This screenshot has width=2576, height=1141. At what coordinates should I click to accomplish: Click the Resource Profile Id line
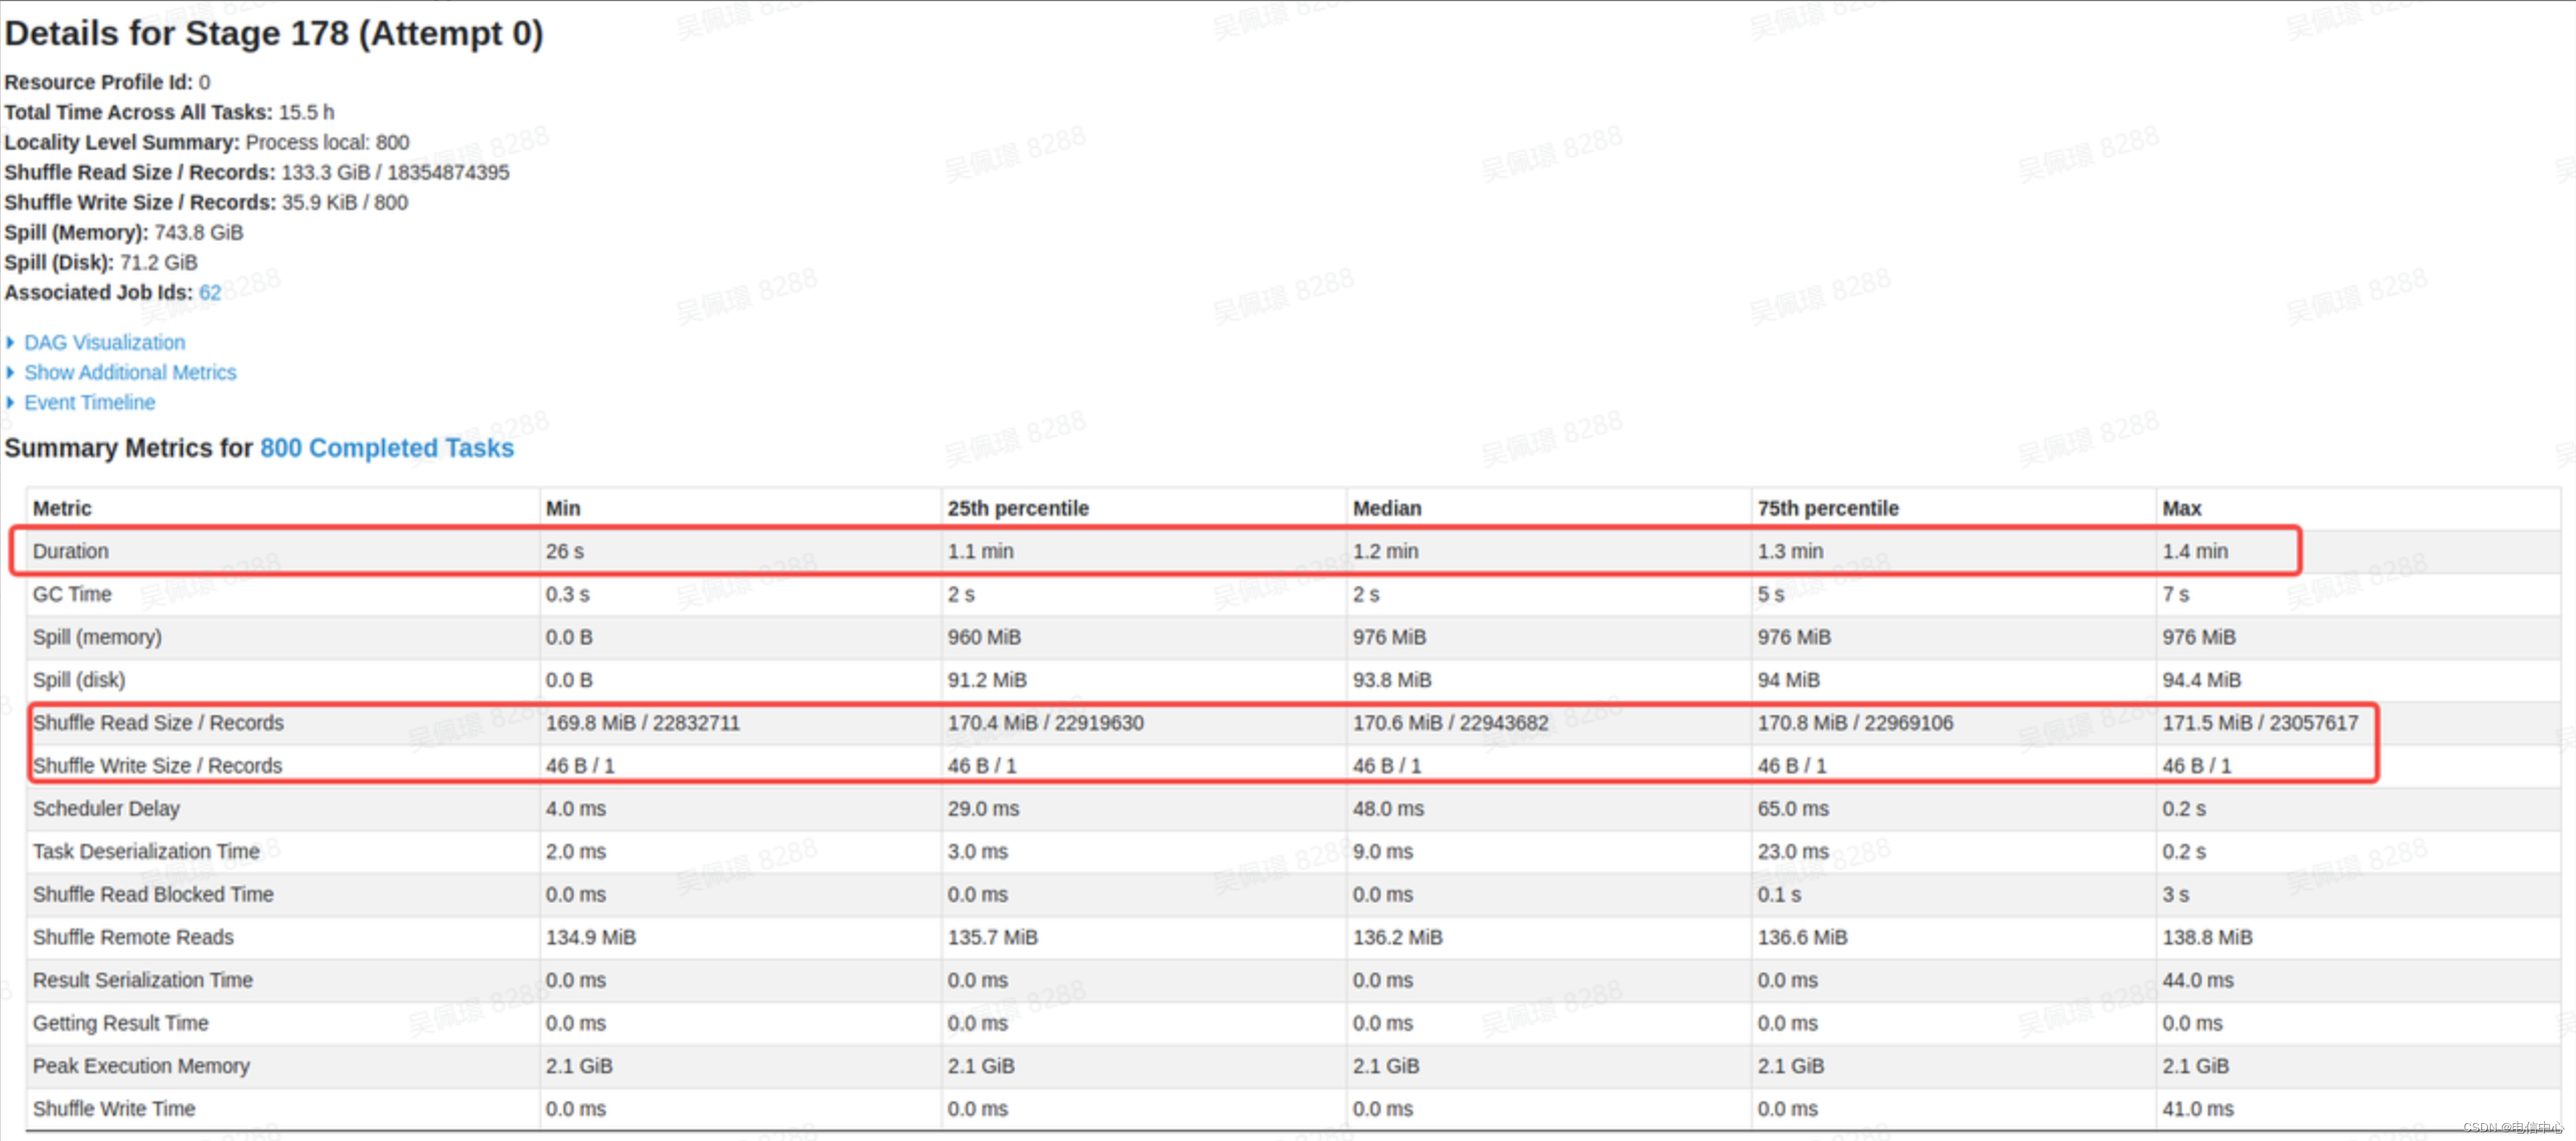(x=107, y=82)
